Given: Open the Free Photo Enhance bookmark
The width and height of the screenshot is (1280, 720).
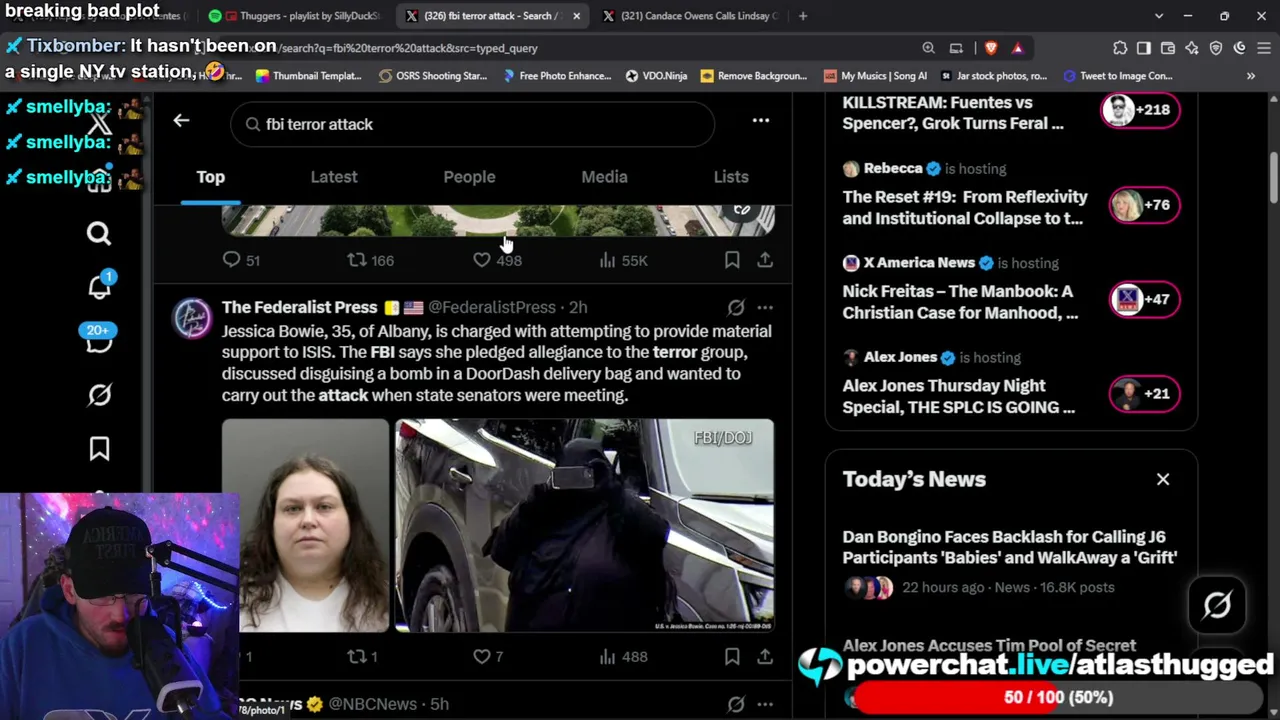Looking at the screenshot, I should tap(557, 76).
